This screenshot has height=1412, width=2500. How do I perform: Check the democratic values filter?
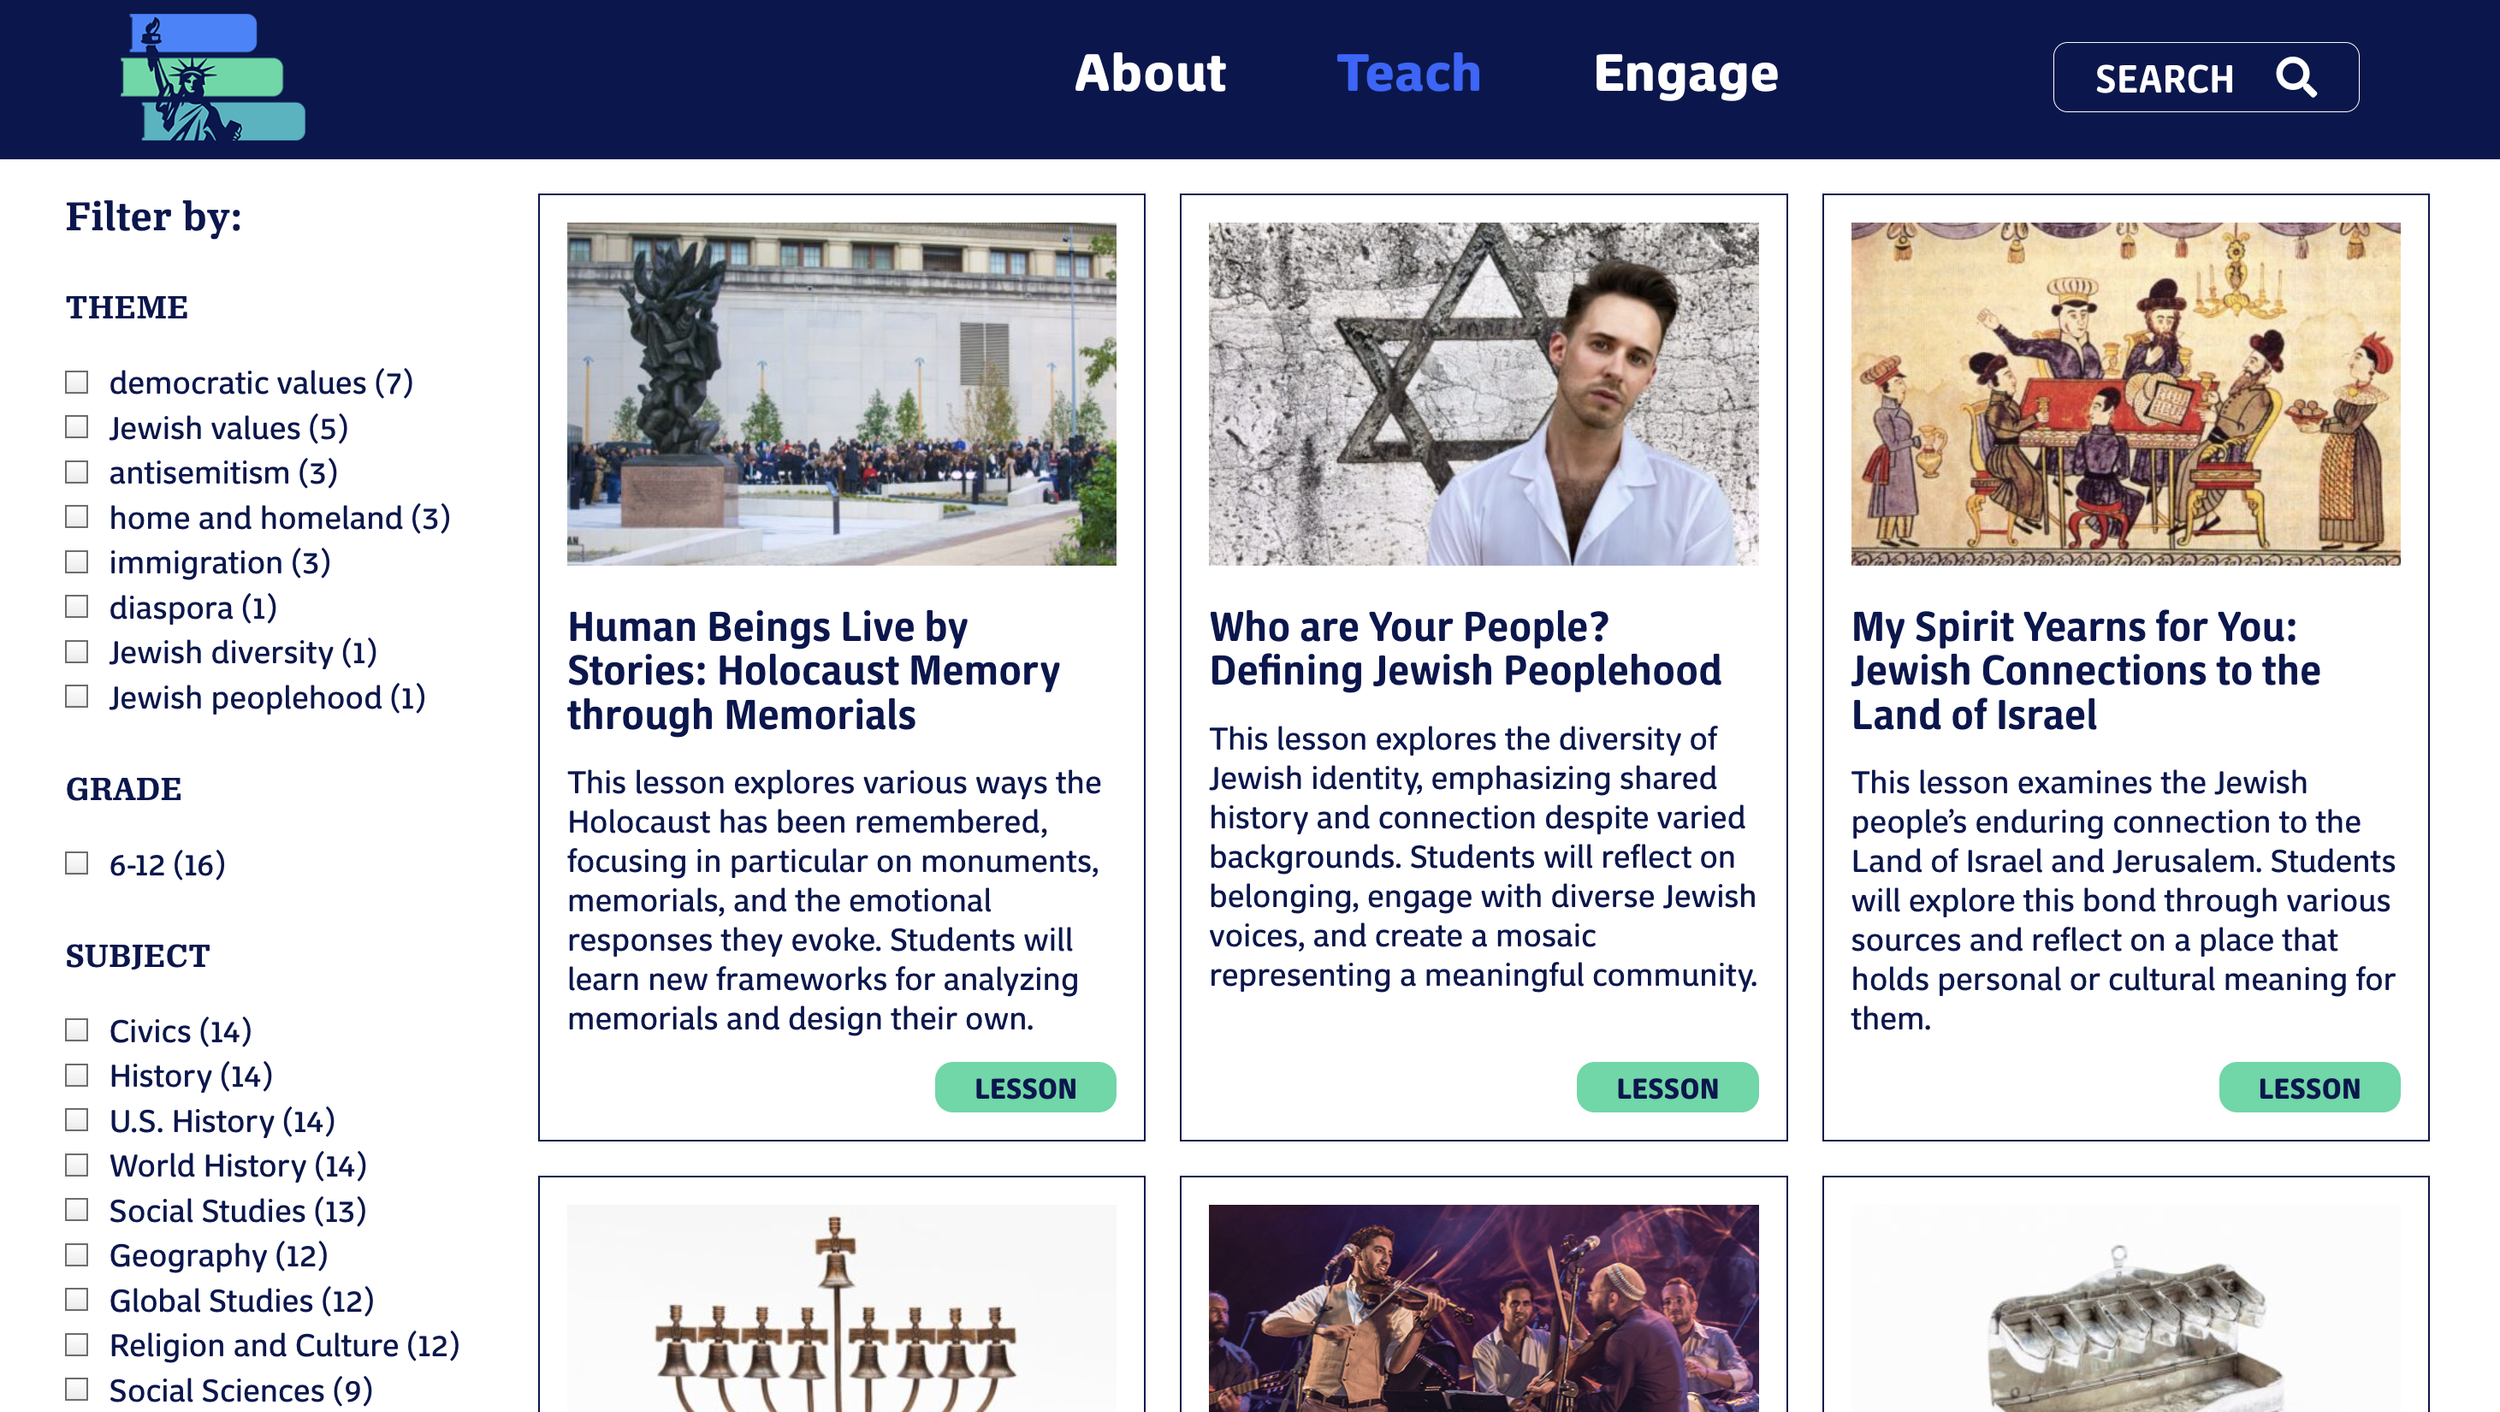(77, 382)
